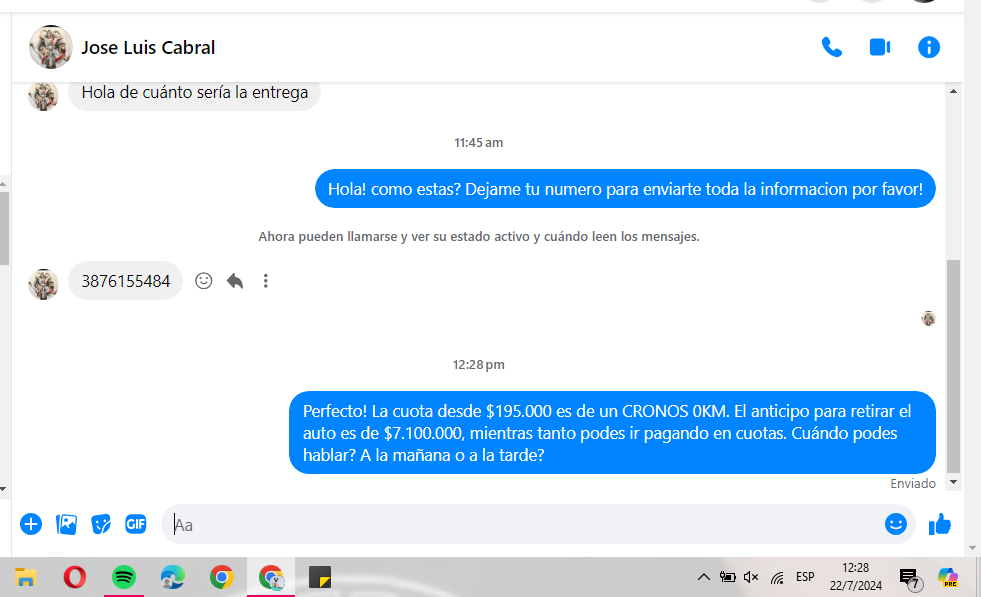React with emoji to the phone number message
The width and height of the screenshot is (981, 597).
click(204, 281)
